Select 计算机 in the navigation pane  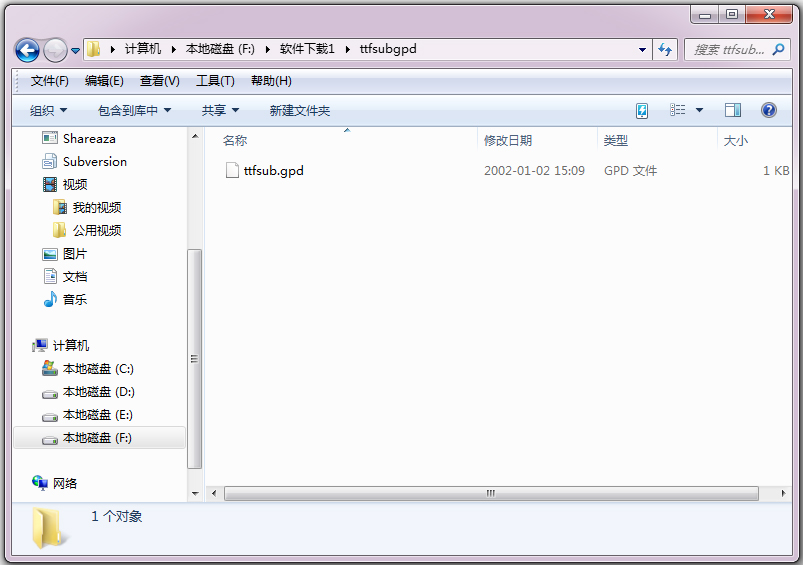(60, 346)
